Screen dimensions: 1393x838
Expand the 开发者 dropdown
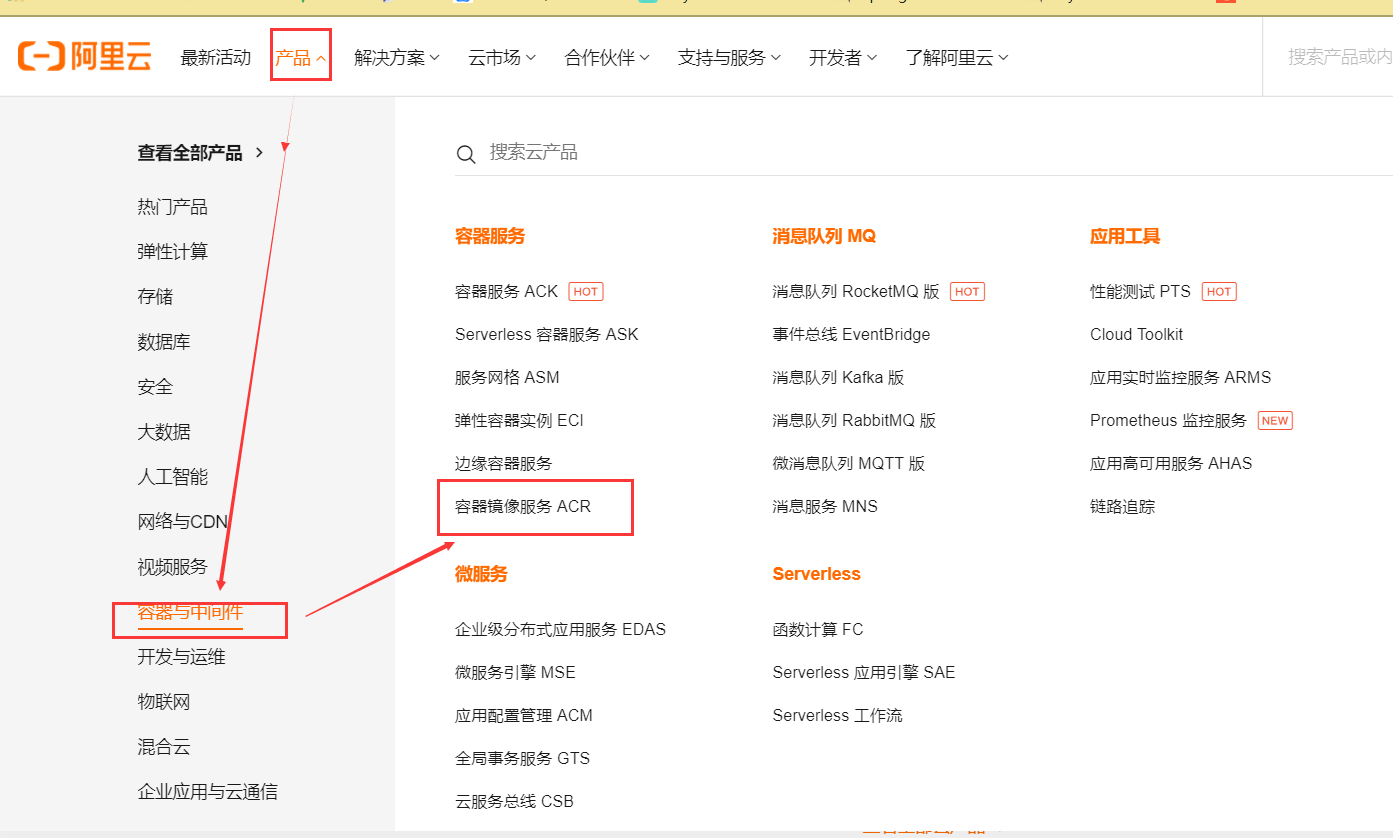(x=843, y=58)
